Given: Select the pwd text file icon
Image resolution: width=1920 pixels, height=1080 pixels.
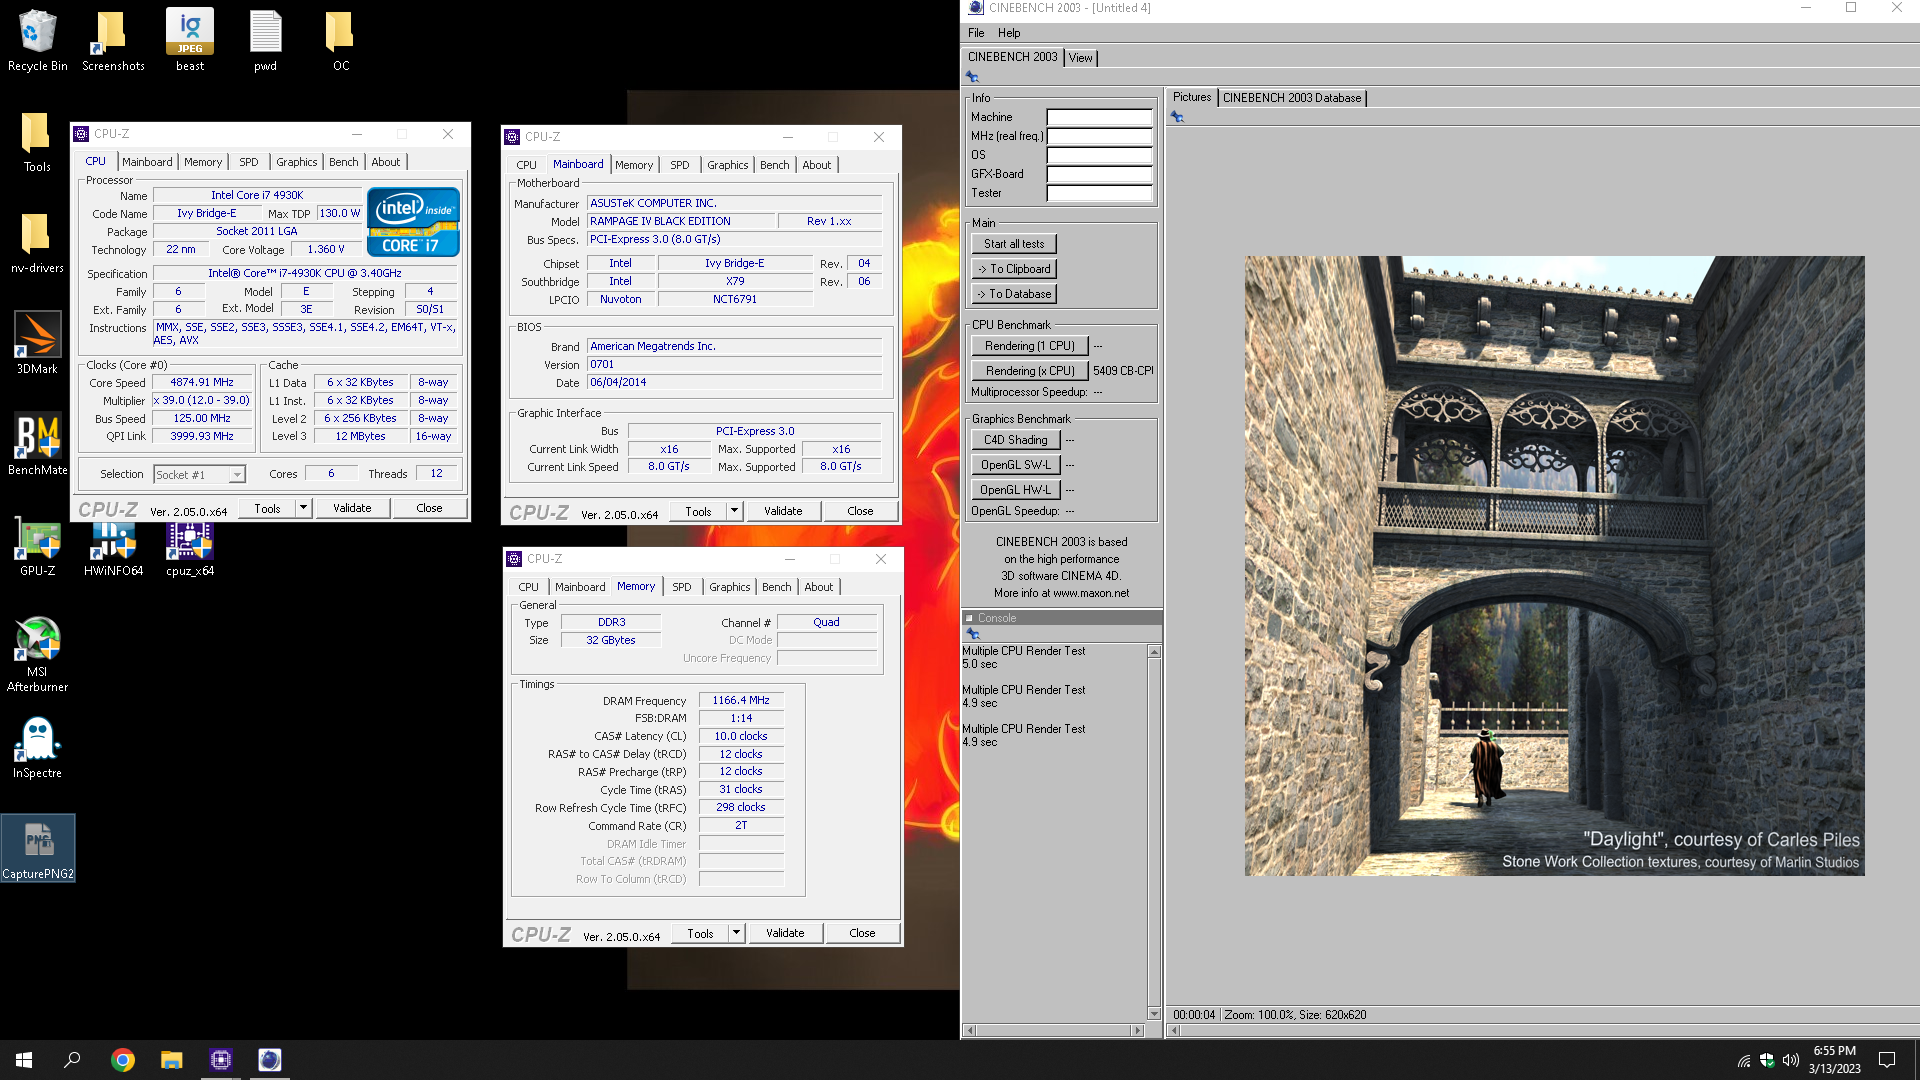Looking at the screenshot, I should pos(265,40).
